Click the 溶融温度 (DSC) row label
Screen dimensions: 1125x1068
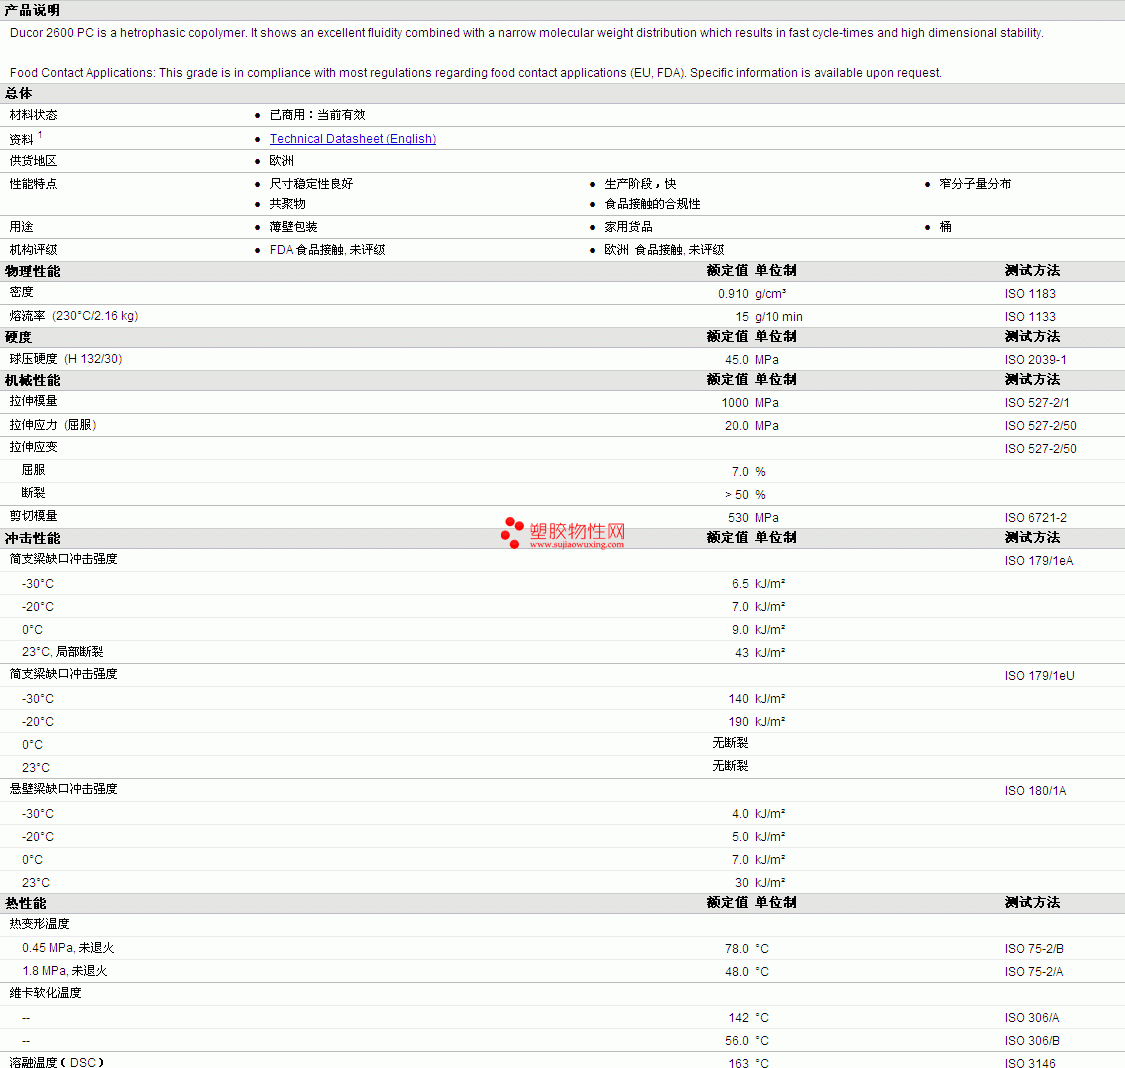point(56,1062)
